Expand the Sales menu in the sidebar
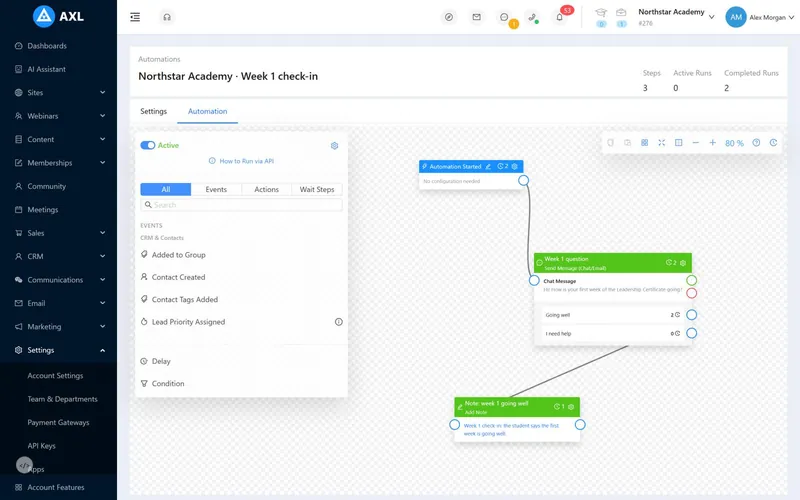 click(60, 233)
